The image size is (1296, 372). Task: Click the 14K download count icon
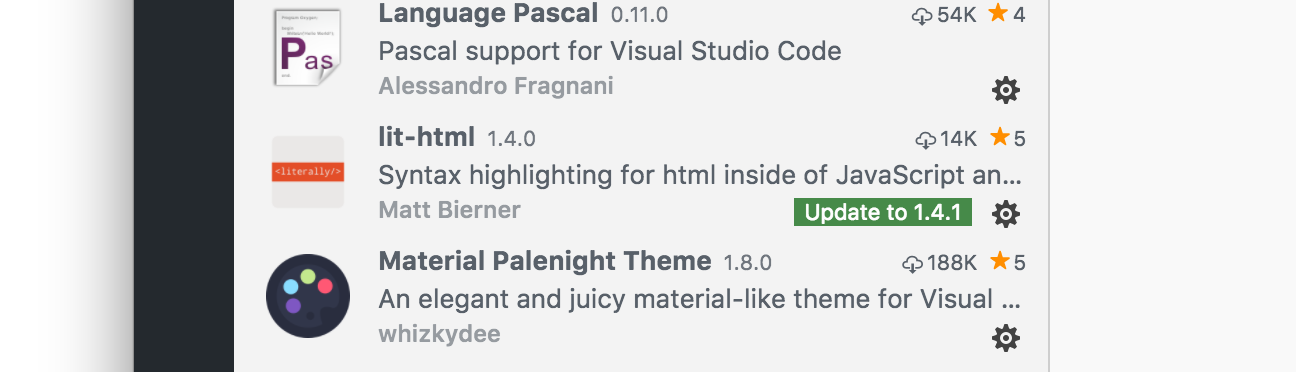tap(926, 139)
